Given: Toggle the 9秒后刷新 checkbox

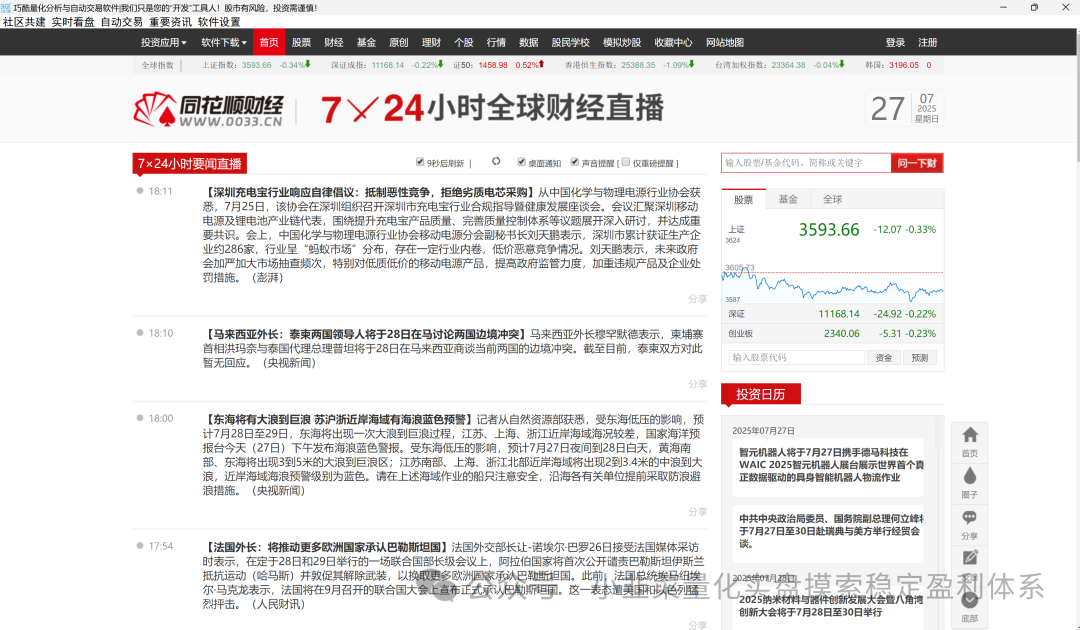Looking at the screenshot, I should pyautogui.click(x=419, y=162).
